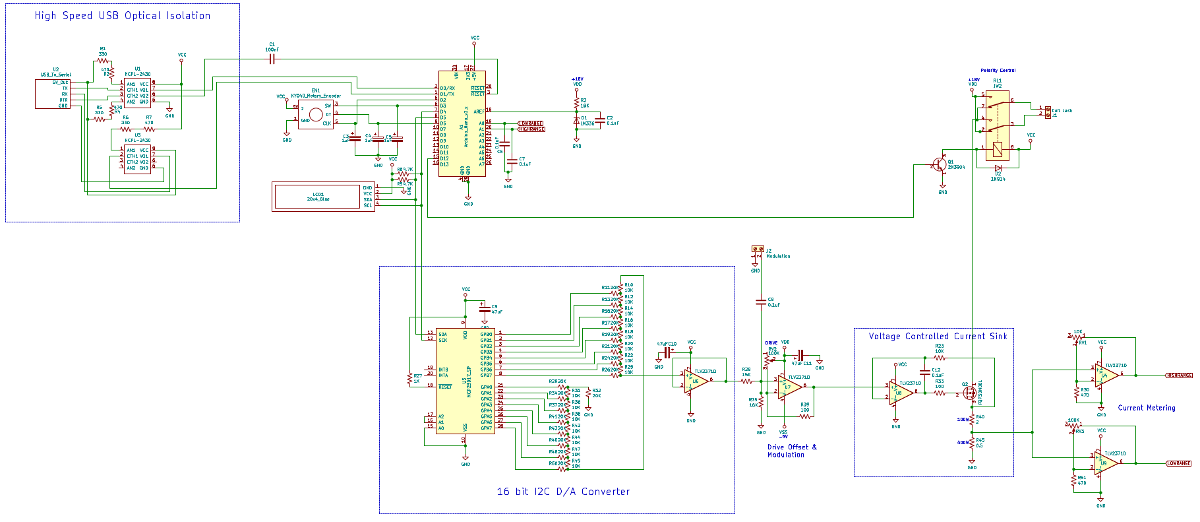
Task: Select the upper current metering op-amp
Action: click(1105, 375)
